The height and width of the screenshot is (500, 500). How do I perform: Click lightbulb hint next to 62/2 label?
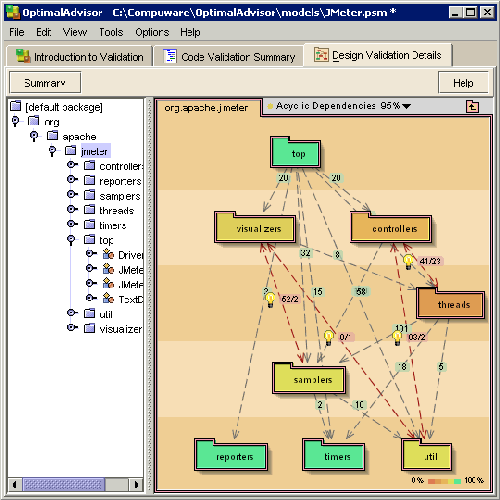[270, 300]
